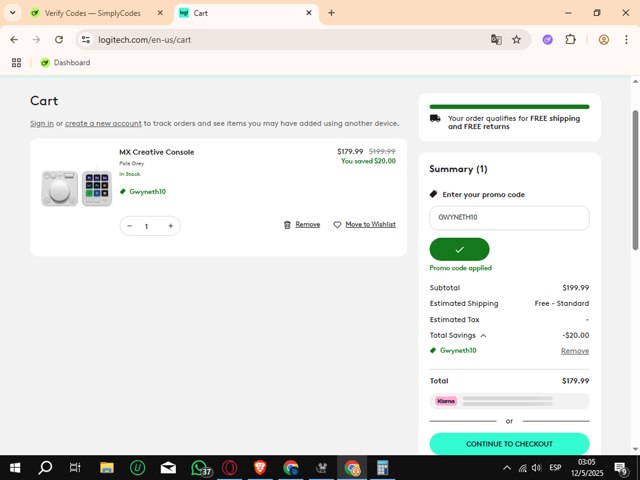Image resolution: width=640 pixels, height=480 pixels.
Task: Click the Promo code applied message
Action: pos(460,268)
